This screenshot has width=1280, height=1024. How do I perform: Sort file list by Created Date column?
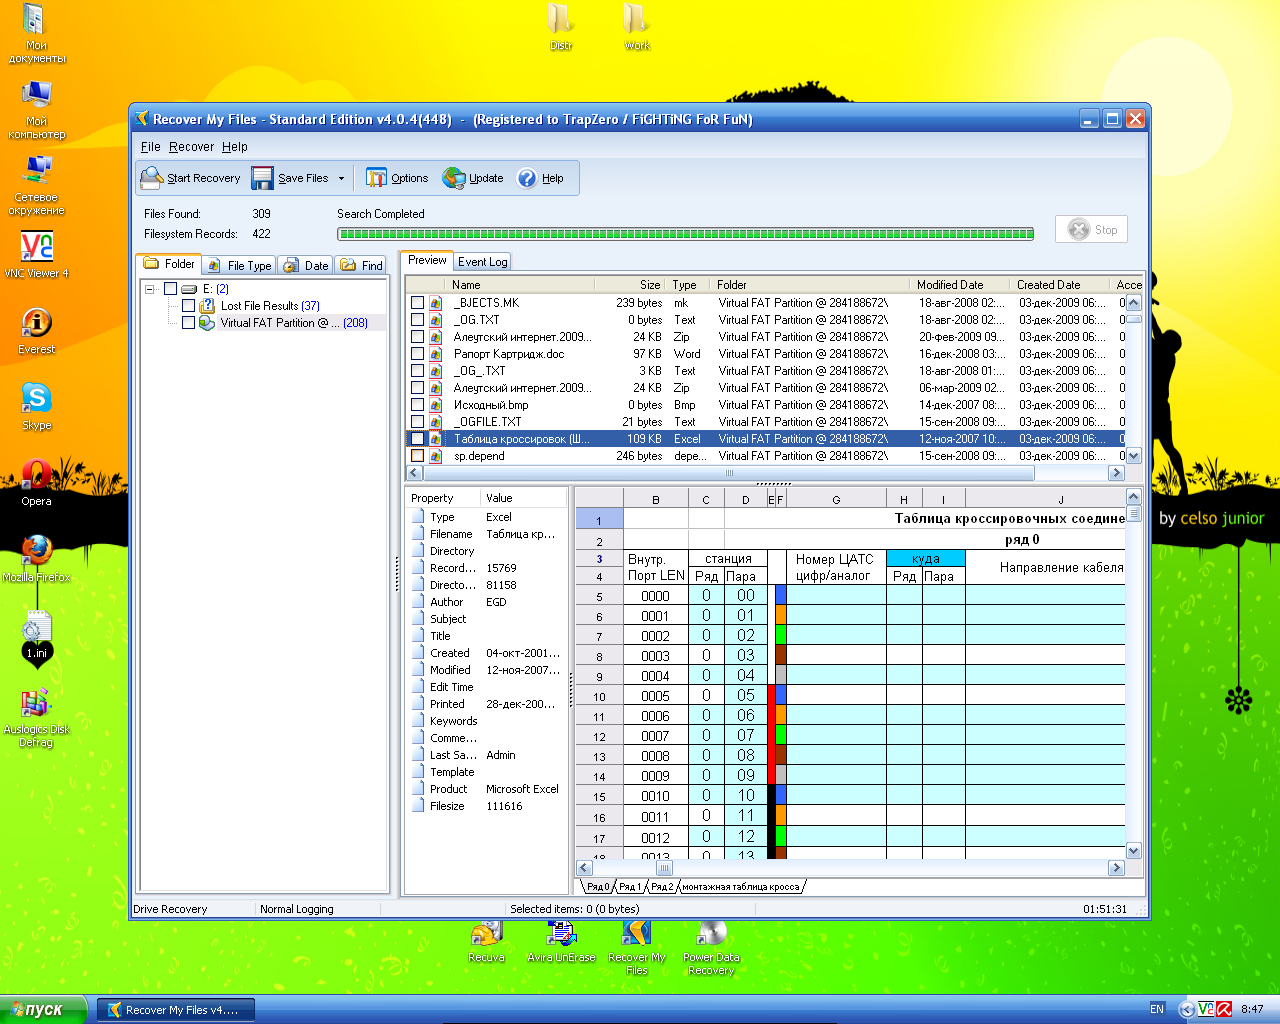coord(1061,285)
